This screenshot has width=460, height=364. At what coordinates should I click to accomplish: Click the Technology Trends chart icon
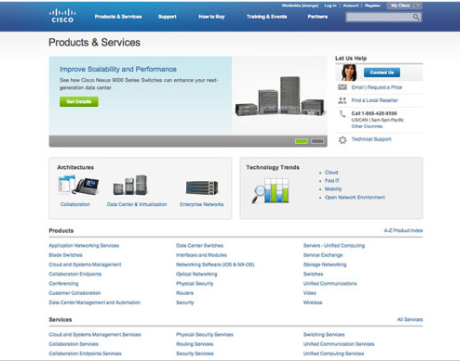click(270, 190)
